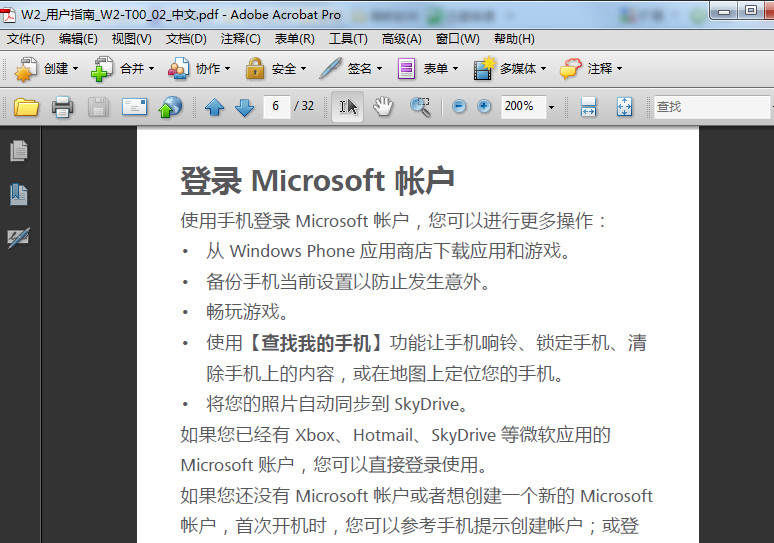Open the 高级(A) menu
Screen dimensions: 774x543
(x=402, y=39)
